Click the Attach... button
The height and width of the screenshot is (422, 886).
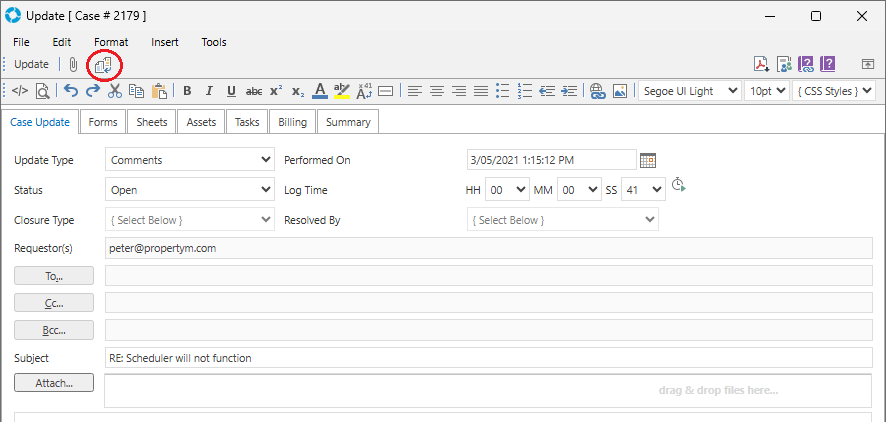click(54, 383)
